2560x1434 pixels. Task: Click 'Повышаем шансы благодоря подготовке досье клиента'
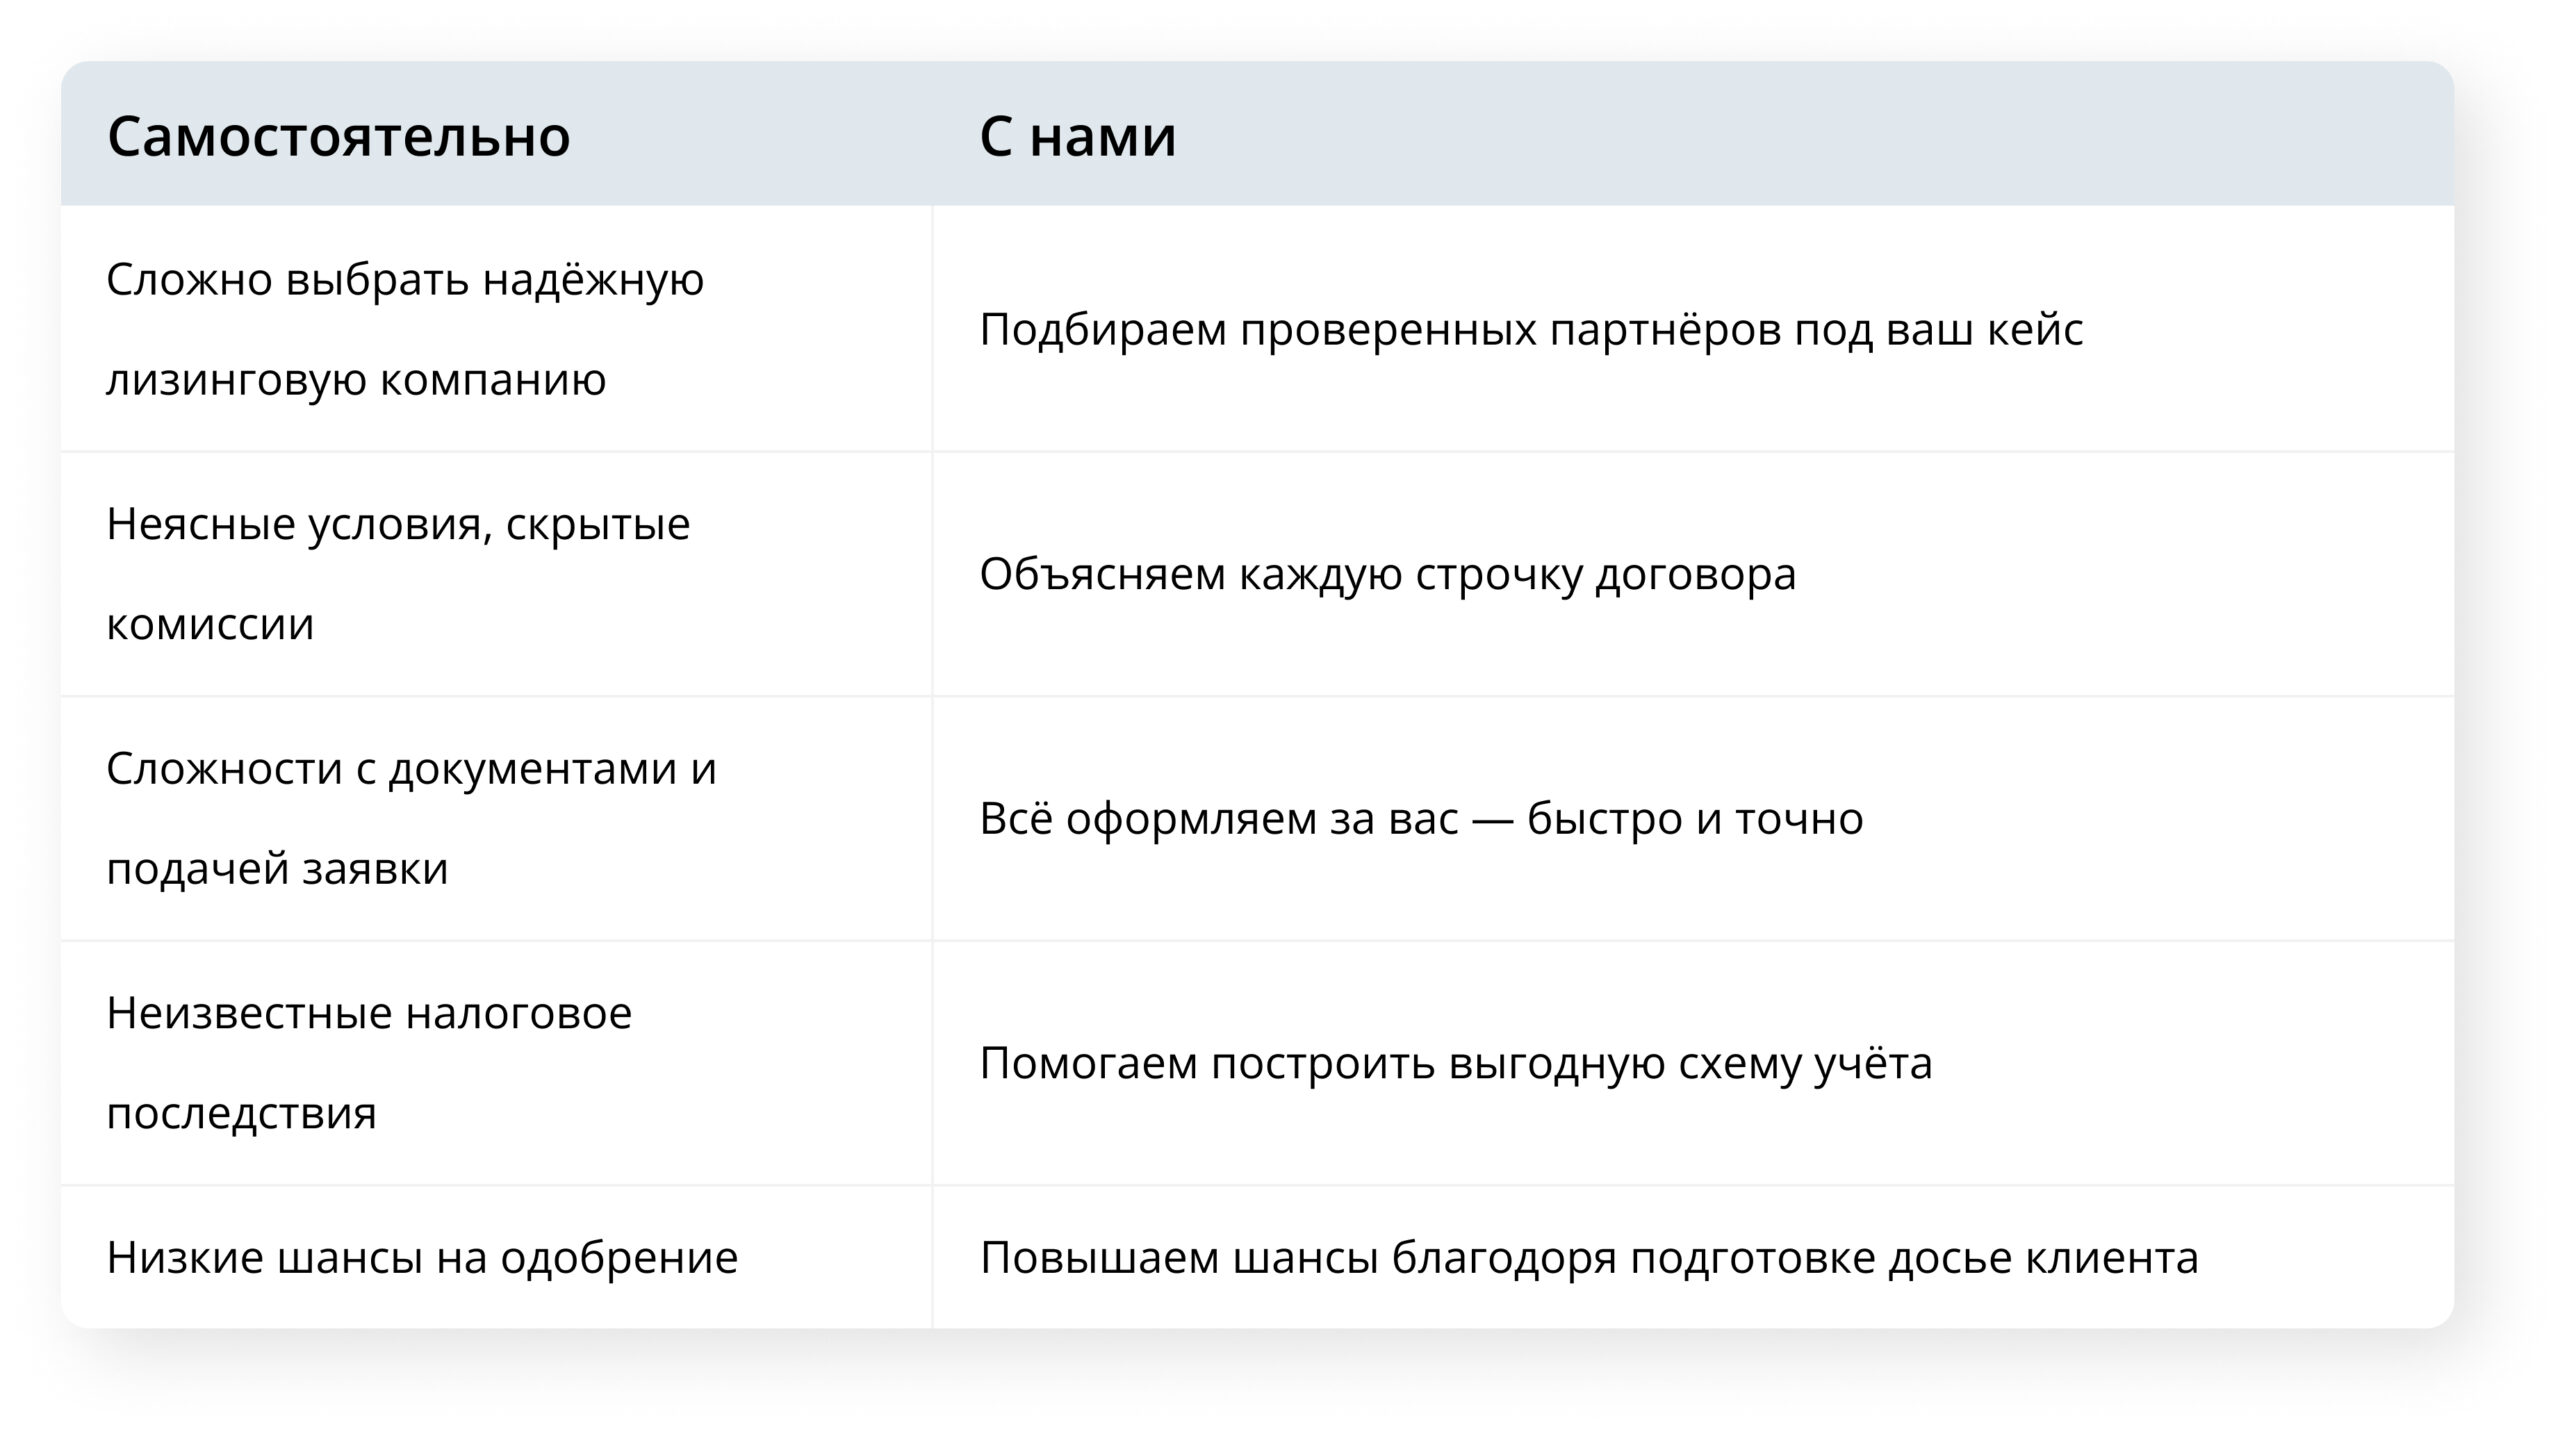pyautogui.click(x=1589, y=1257)
